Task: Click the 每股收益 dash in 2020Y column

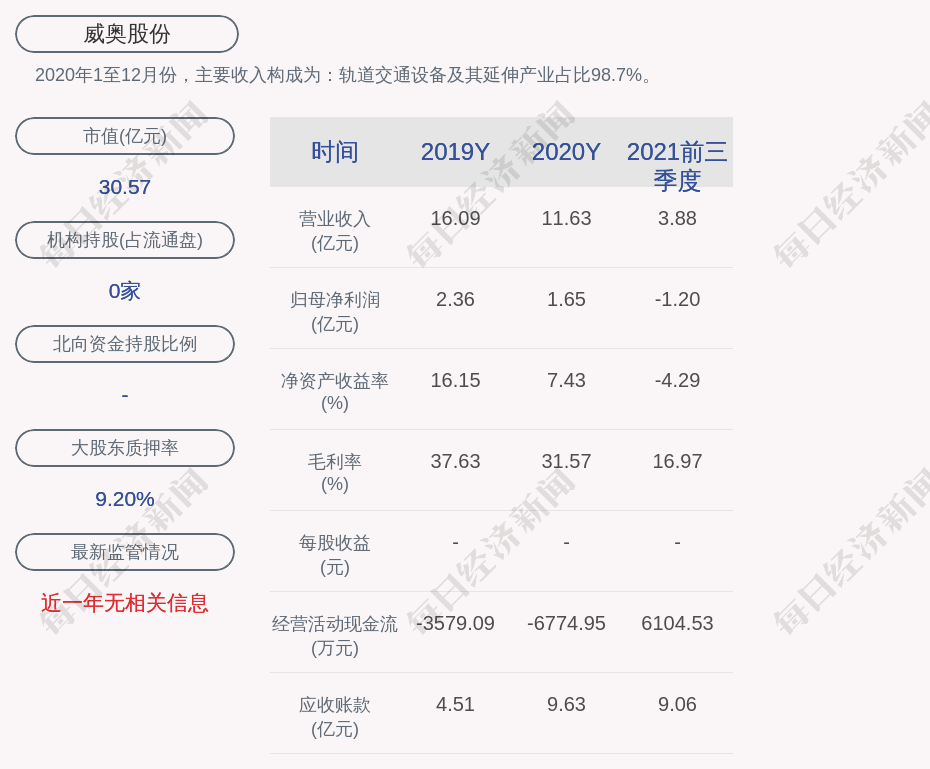Action: (x=566, y=542)
